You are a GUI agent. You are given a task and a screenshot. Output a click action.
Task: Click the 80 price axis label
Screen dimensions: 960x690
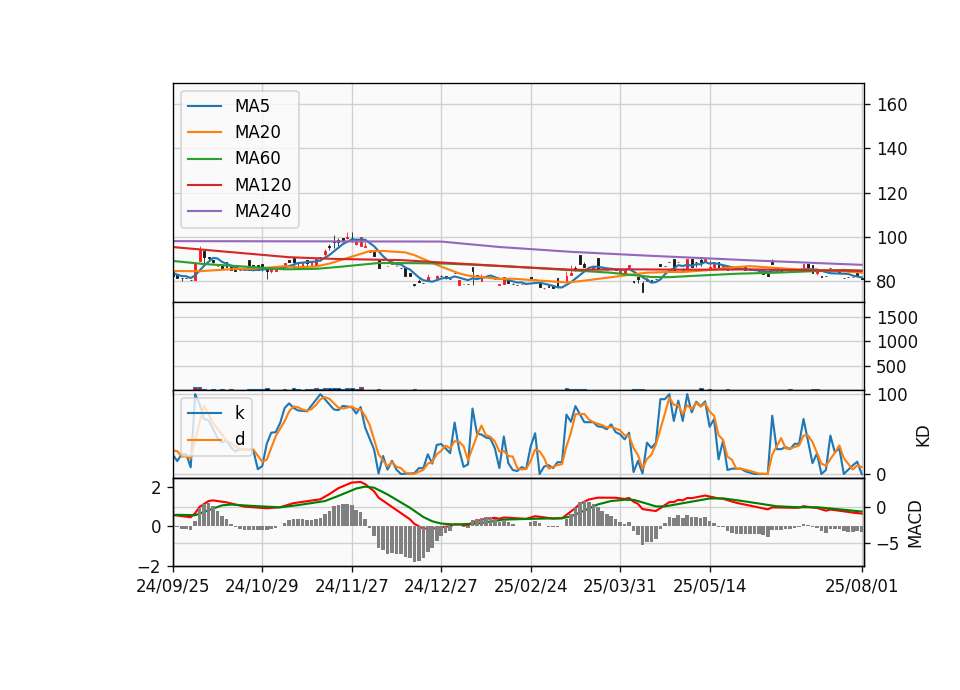pos(887,283)
